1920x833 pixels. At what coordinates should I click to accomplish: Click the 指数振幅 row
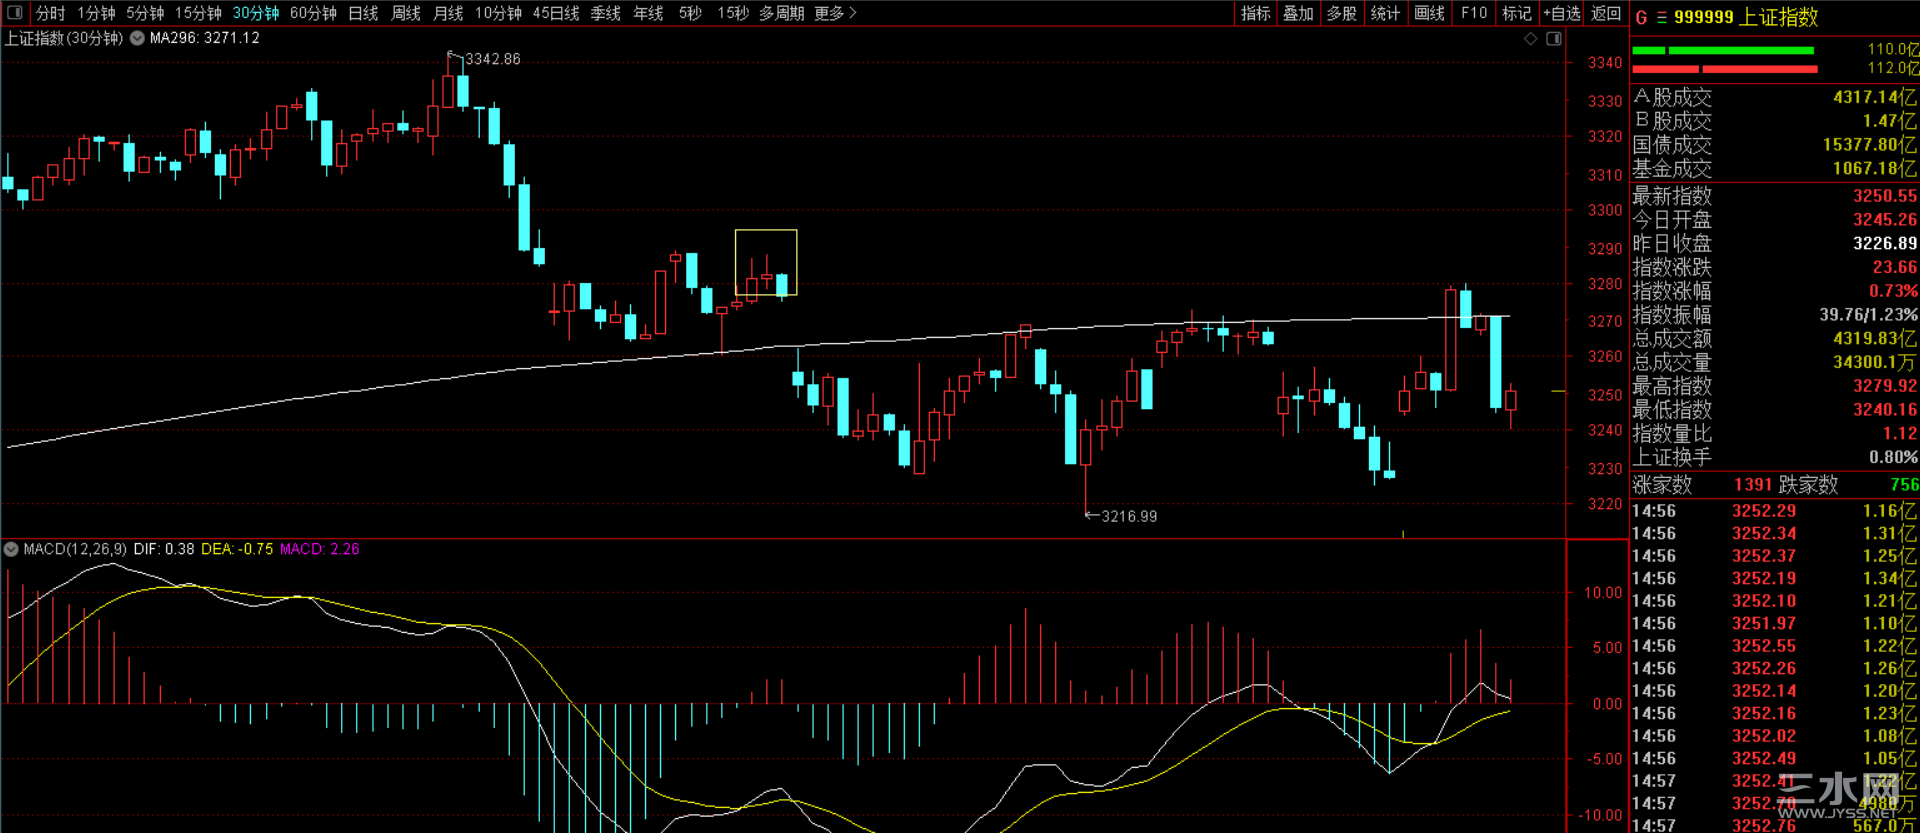(x=1775, y=315)
